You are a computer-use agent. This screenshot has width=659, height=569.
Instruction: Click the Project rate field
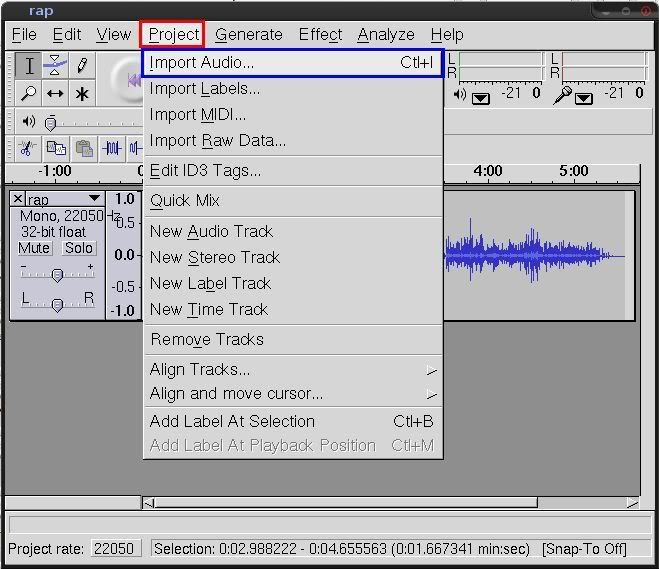click(x=116, y=549)
